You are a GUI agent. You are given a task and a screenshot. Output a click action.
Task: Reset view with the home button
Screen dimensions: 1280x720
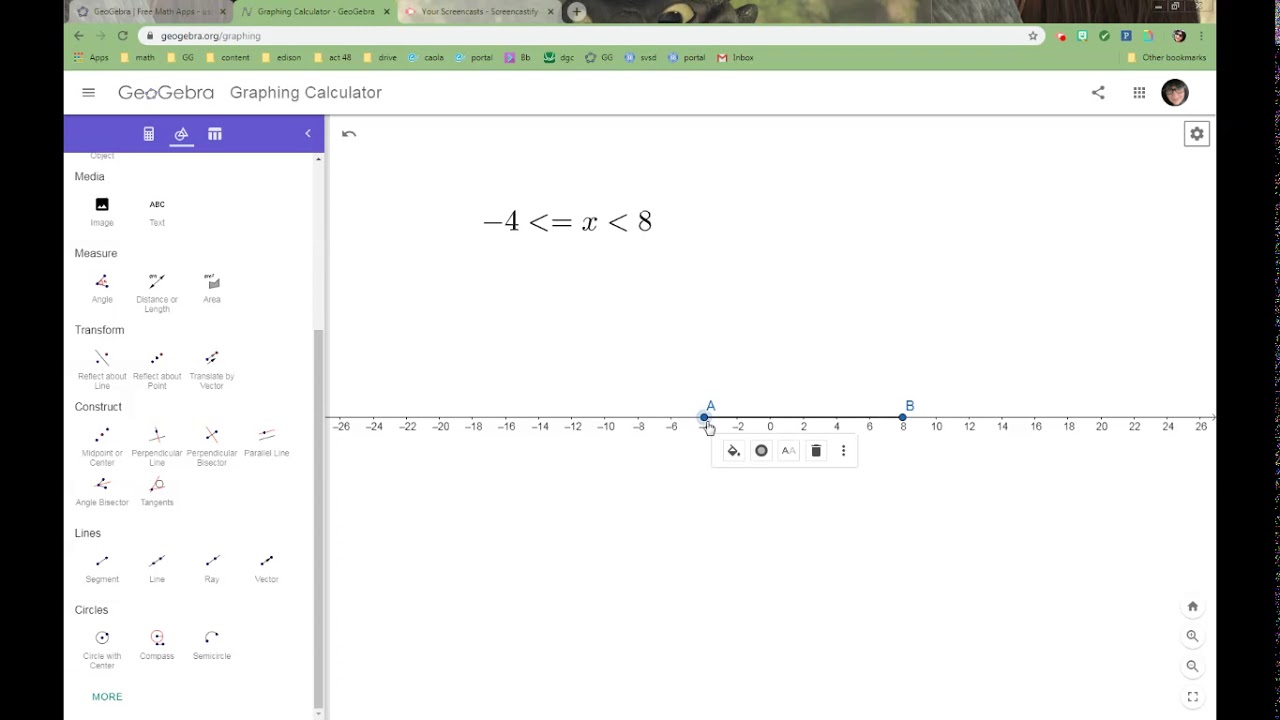[1192, 607]
